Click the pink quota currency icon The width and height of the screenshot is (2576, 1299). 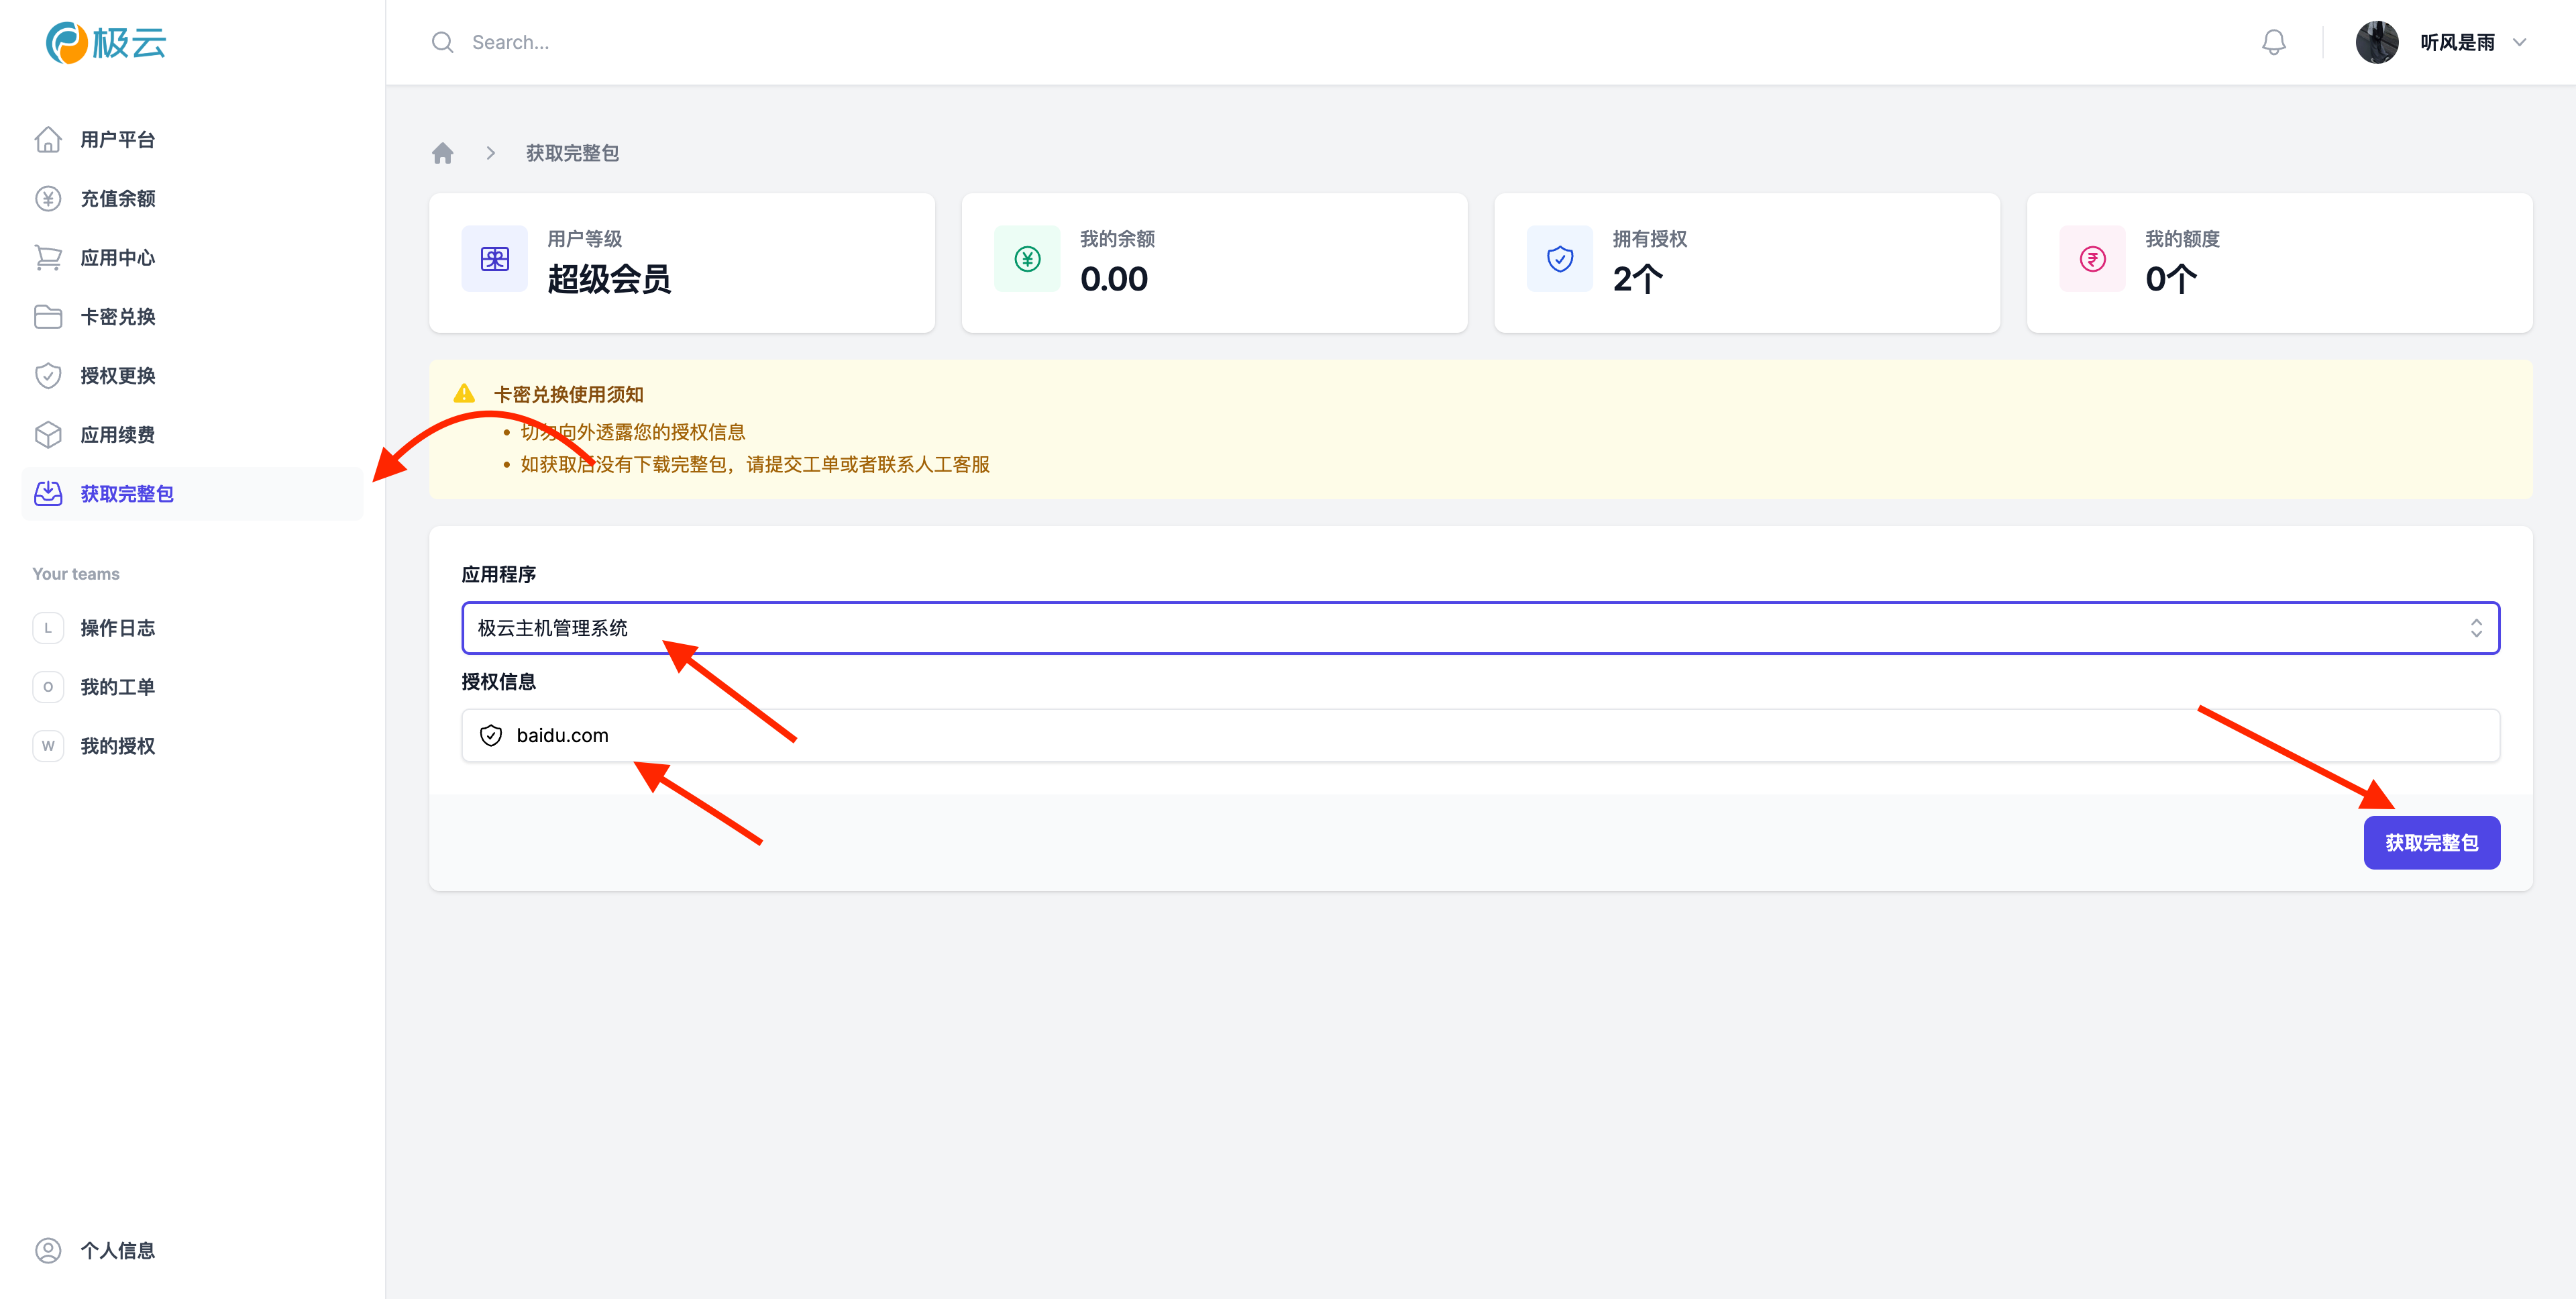click(x=2092, y=259)
